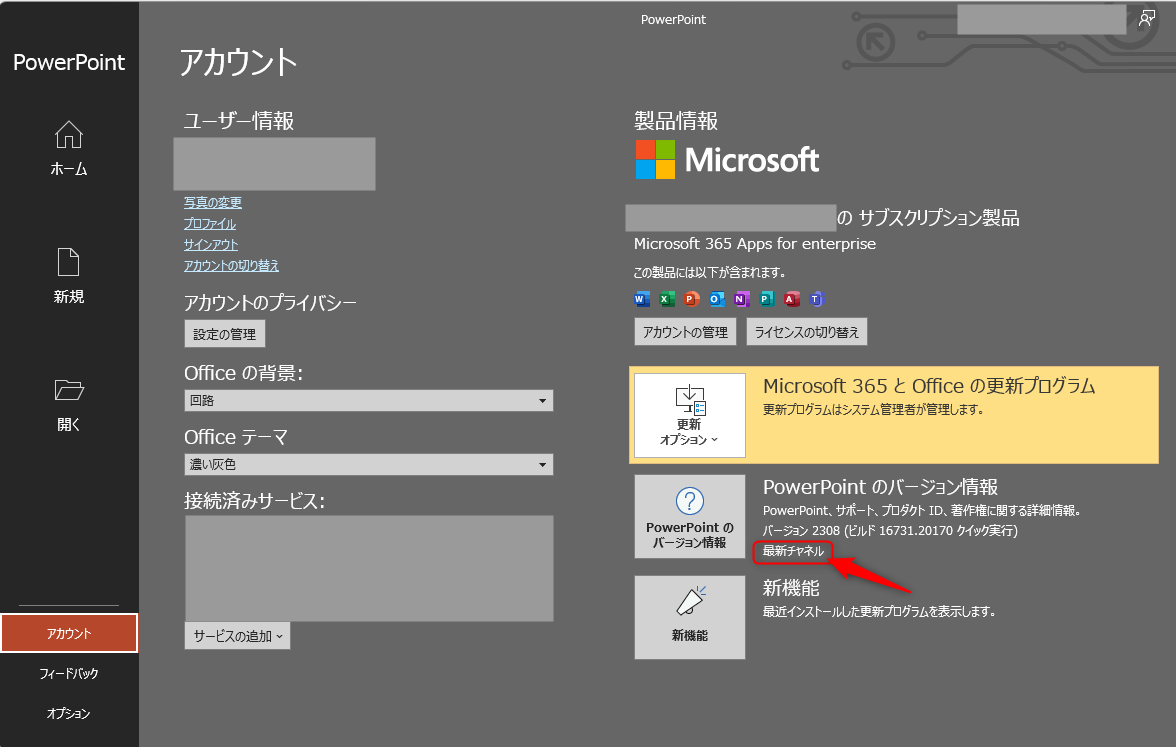Screen dimensions: 1176x747
Task: Click the 接続済みサービス list box
Action: (369, 568)
